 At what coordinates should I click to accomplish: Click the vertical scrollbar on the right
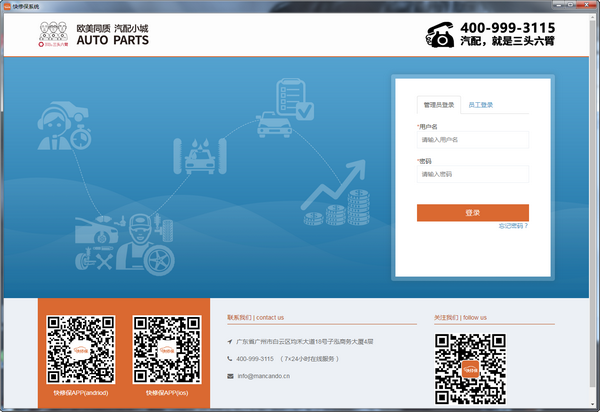592,203
